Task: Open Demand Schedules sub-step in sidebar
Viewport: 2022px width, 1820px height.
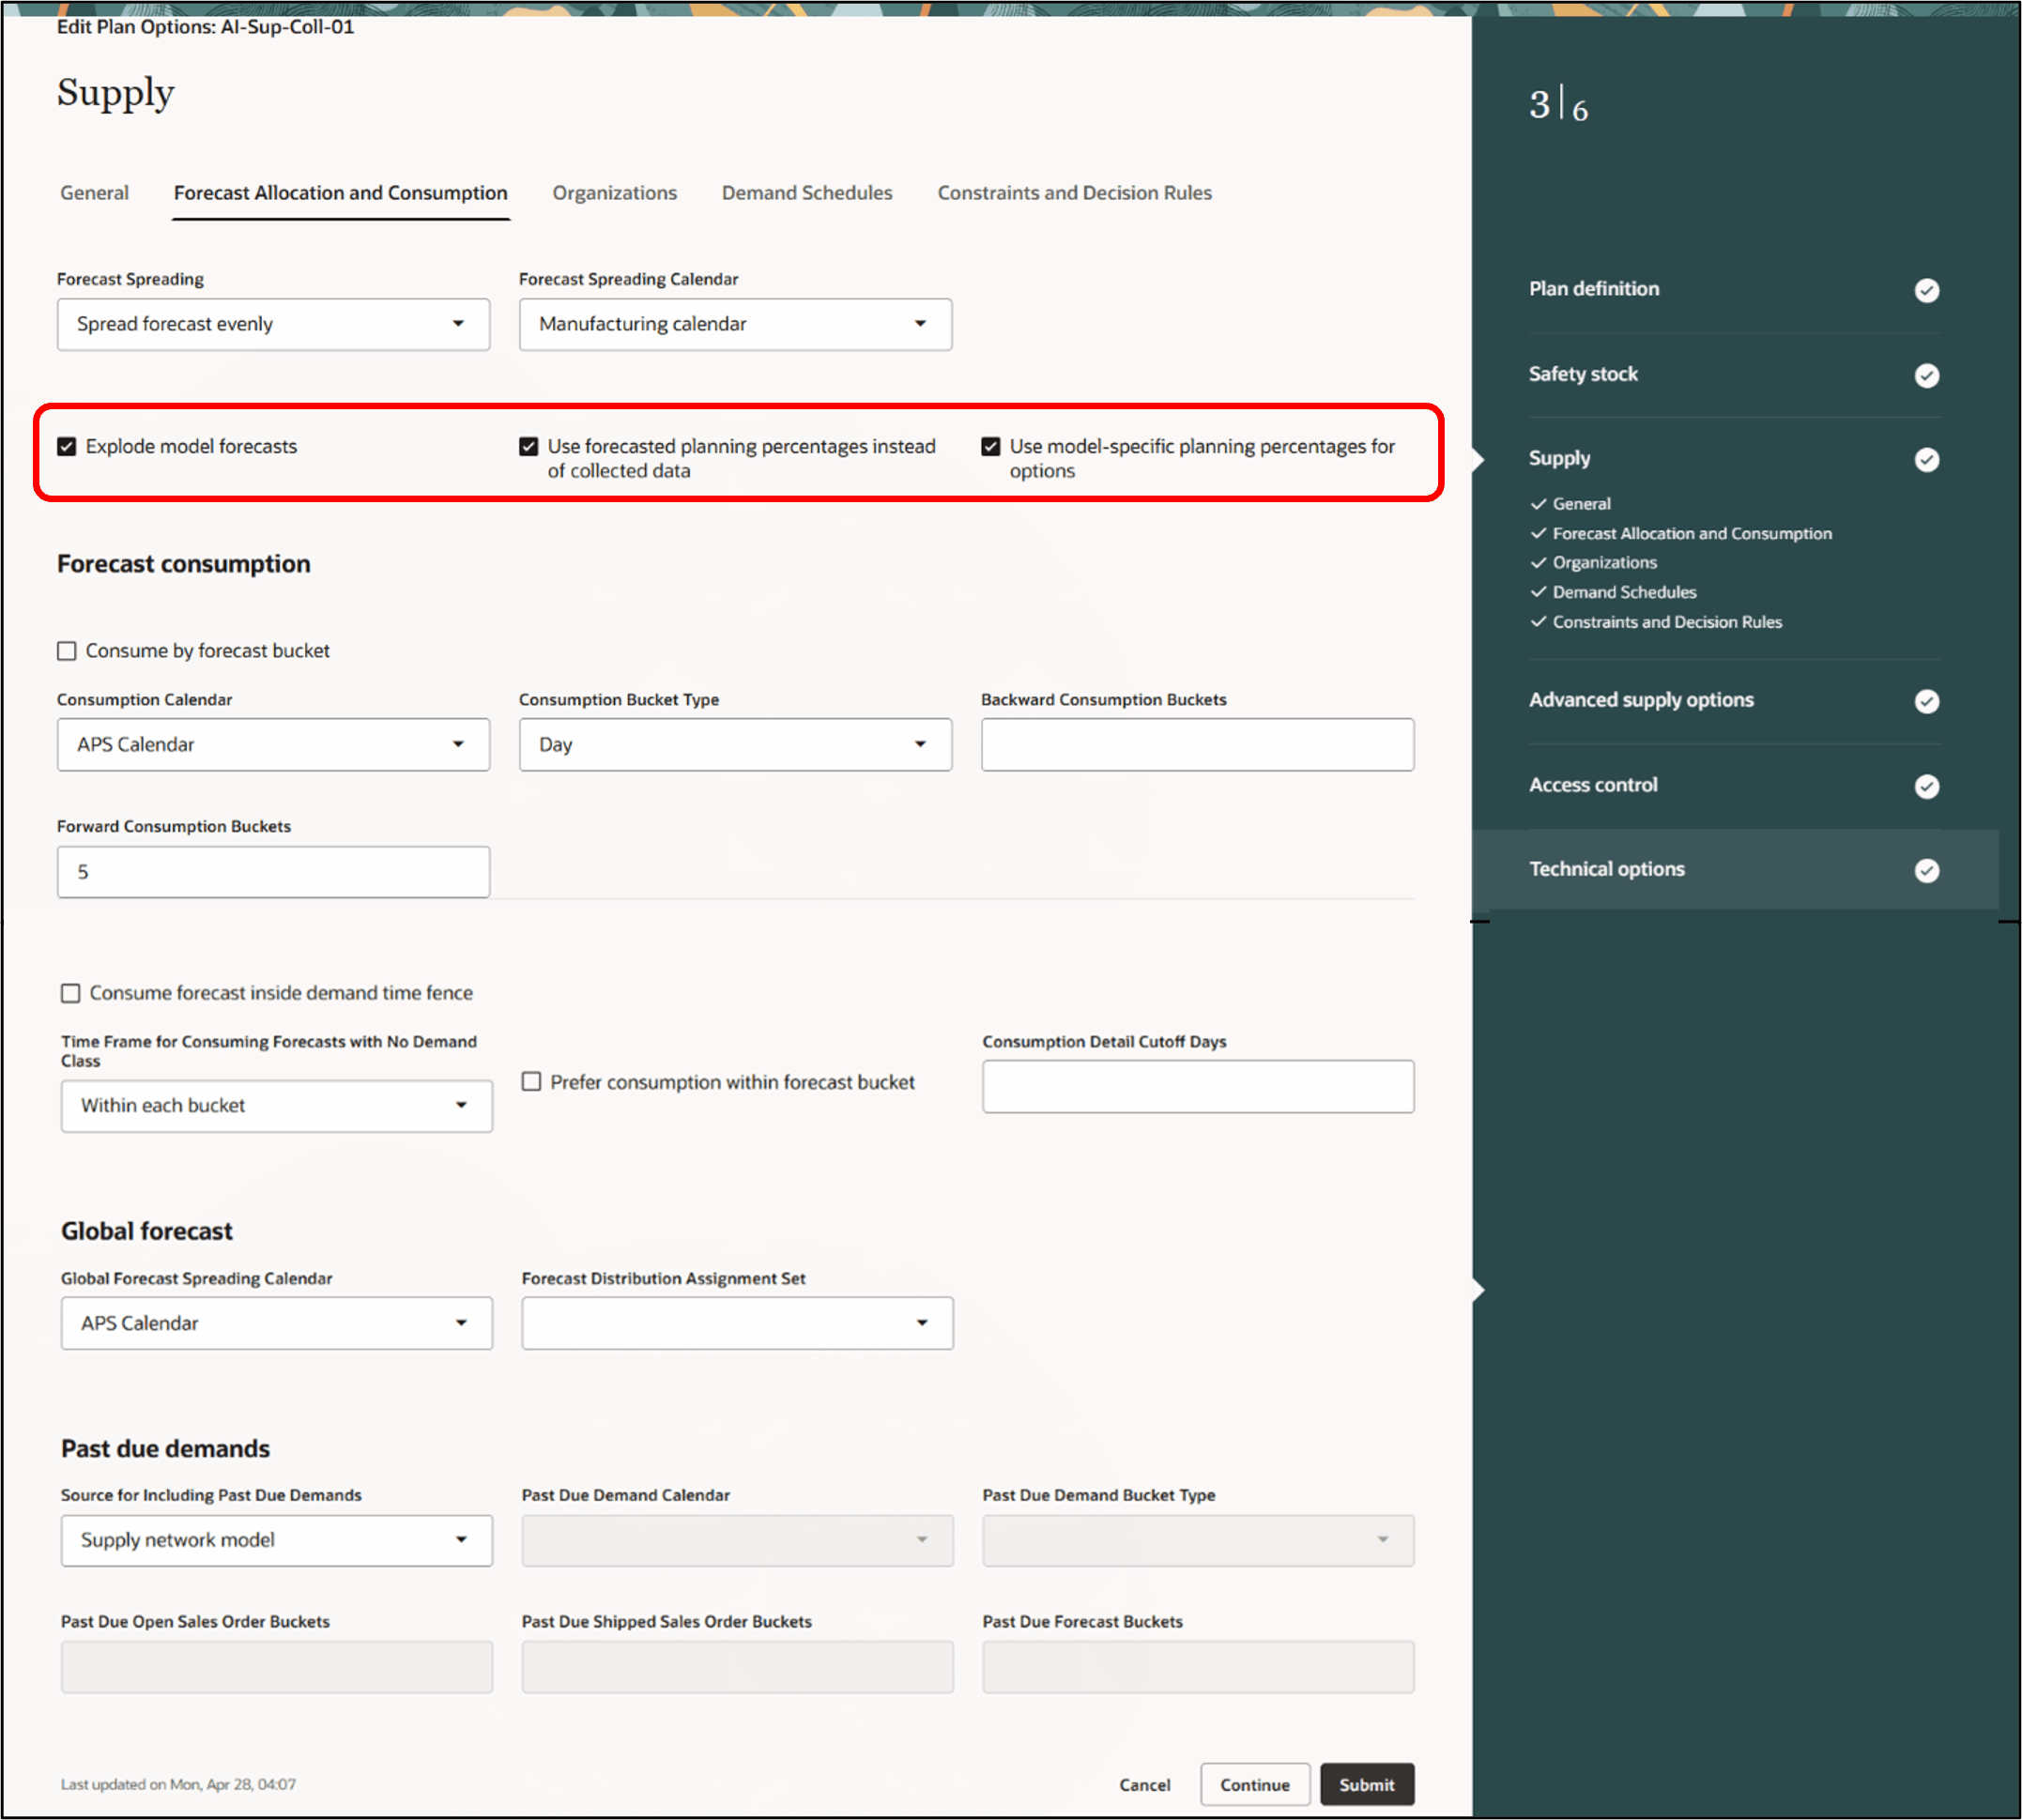Action: (1623, 592)
